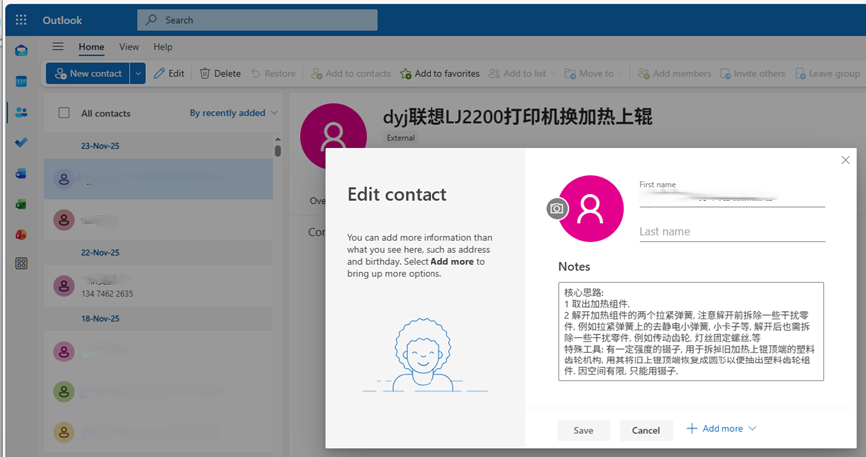Click contact avatar in Edit contact dialog

[590, 209]
